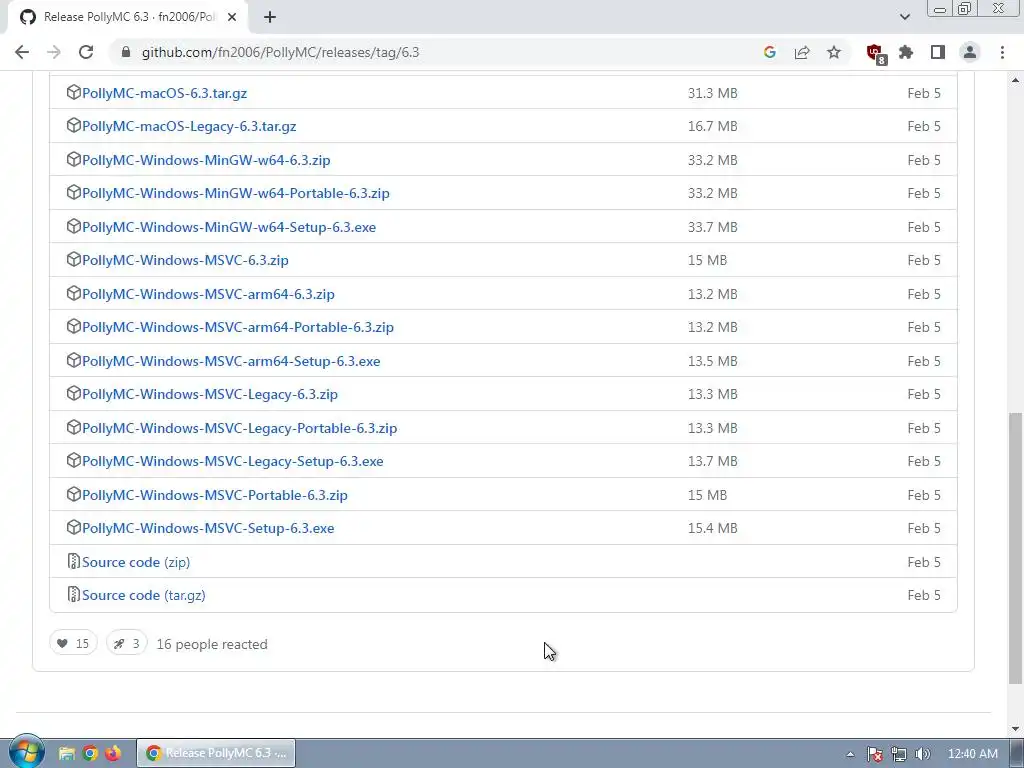
Task: Click the page vertical scrollbar thumb
Action: tap(1016, 549)
